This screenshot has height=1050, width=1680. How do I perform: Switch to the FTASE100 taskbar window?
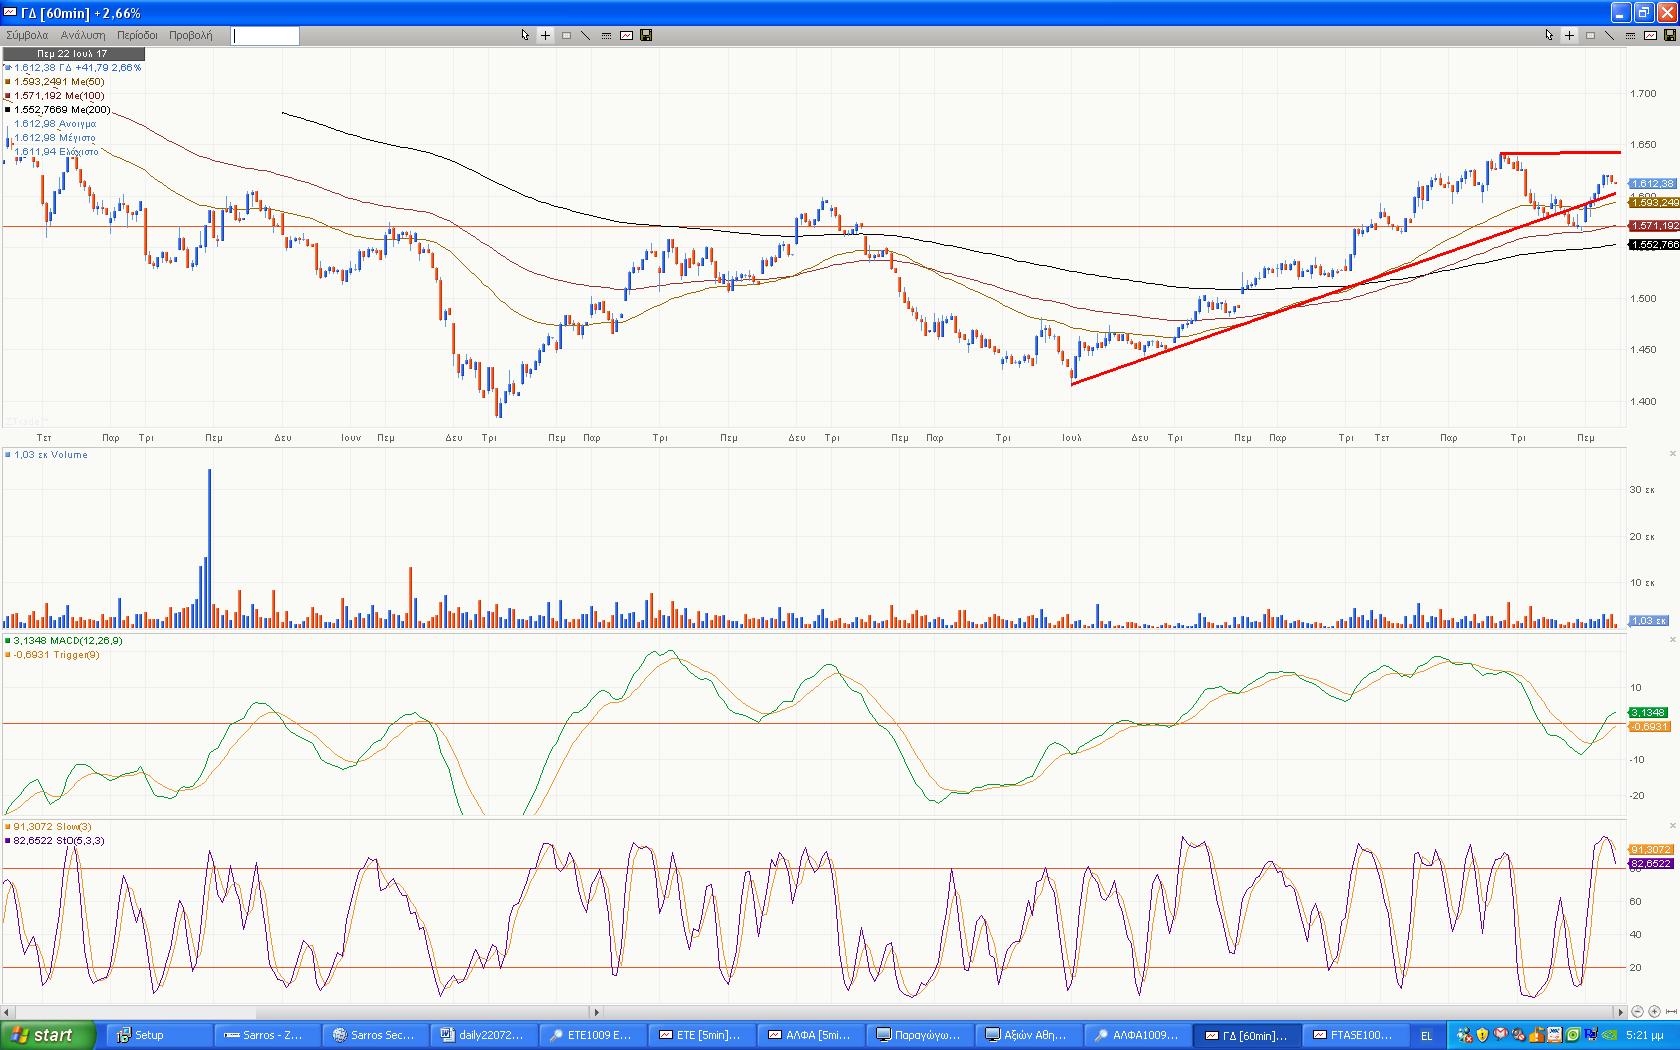point(1353,1035)
